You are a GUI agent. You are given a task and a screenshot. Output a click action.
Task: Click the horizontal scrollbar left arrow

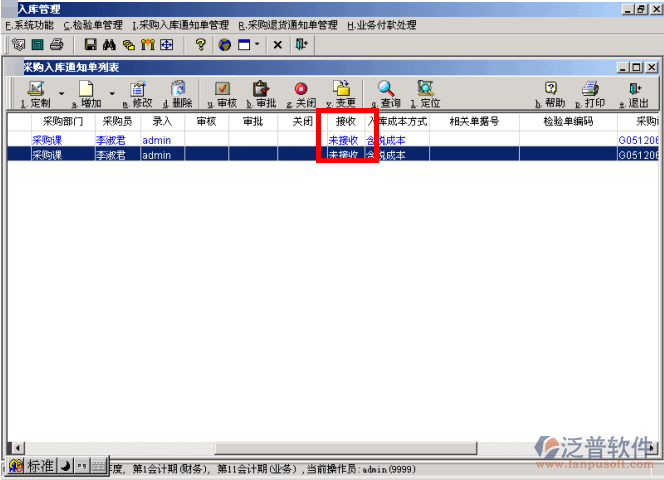(17, 448)
